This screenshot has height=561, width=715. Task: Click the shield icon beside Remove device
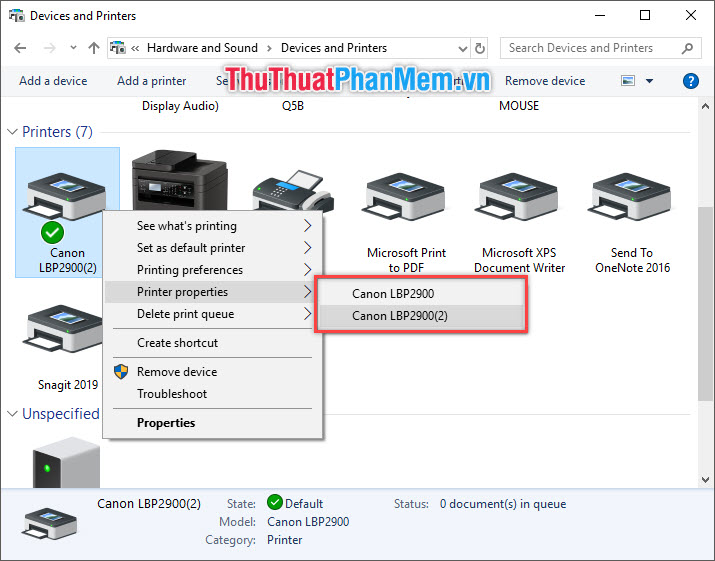[x=121, y=372]
